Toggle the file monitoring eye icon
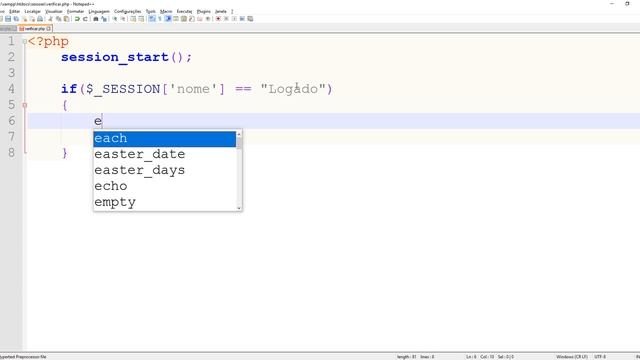Screen dimensions: 640x360 (x=208, y=19)
